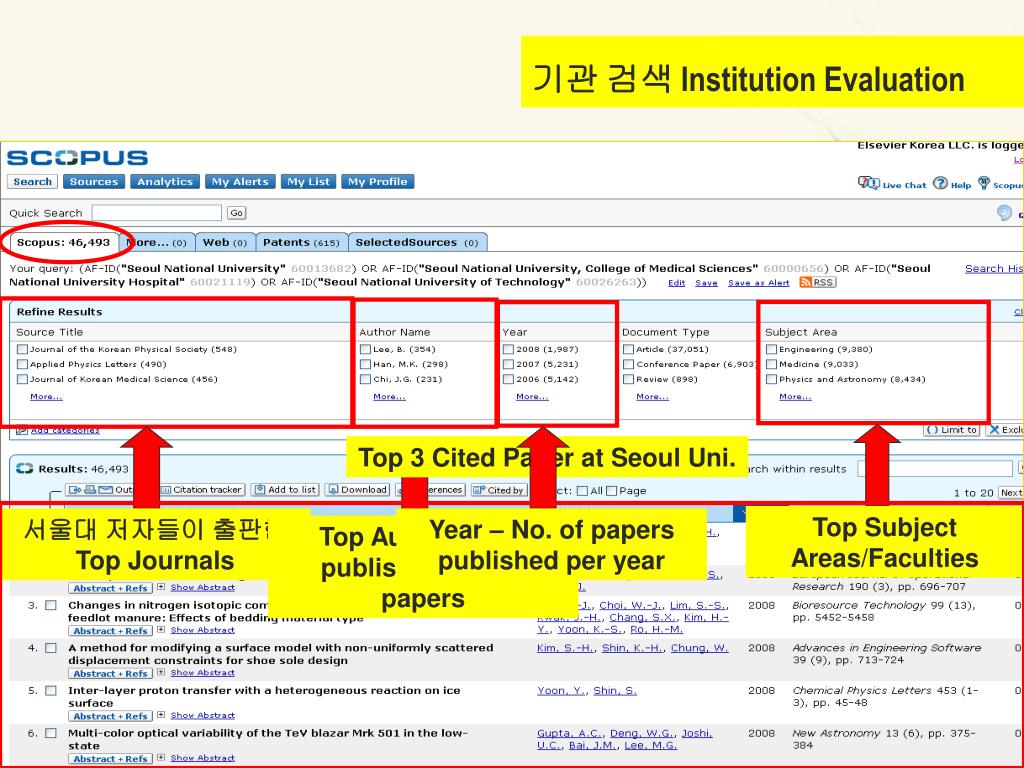This screenshot has height=768, width=1024.
Task: Expand More under Document Type
Action: click(x=652, y=397)
